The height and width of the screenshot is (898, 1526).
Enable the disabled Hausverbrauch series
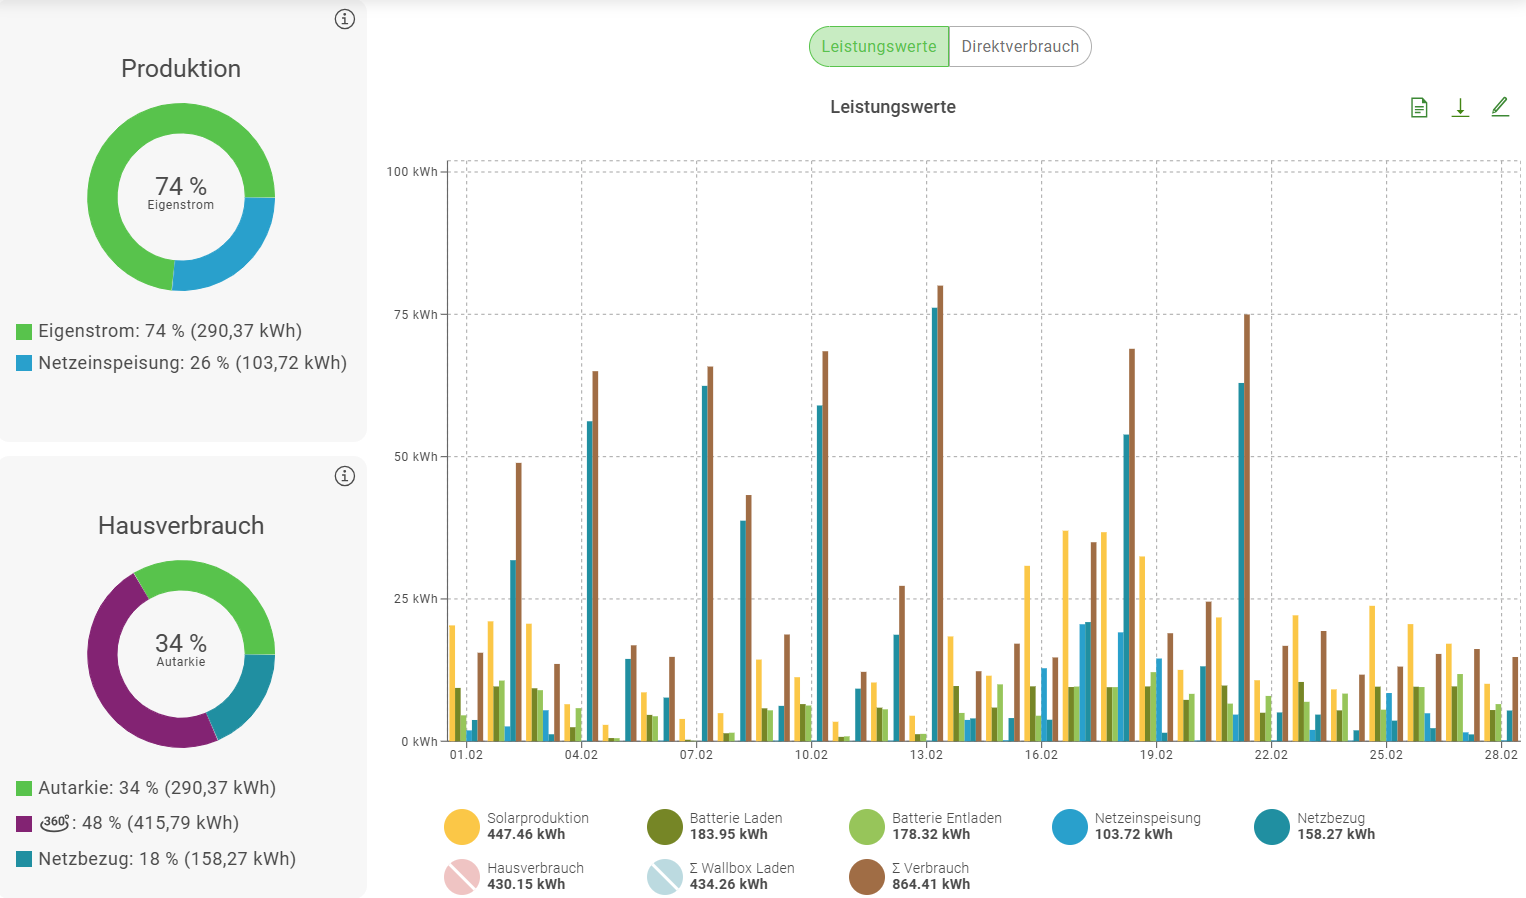pos(462,877)
